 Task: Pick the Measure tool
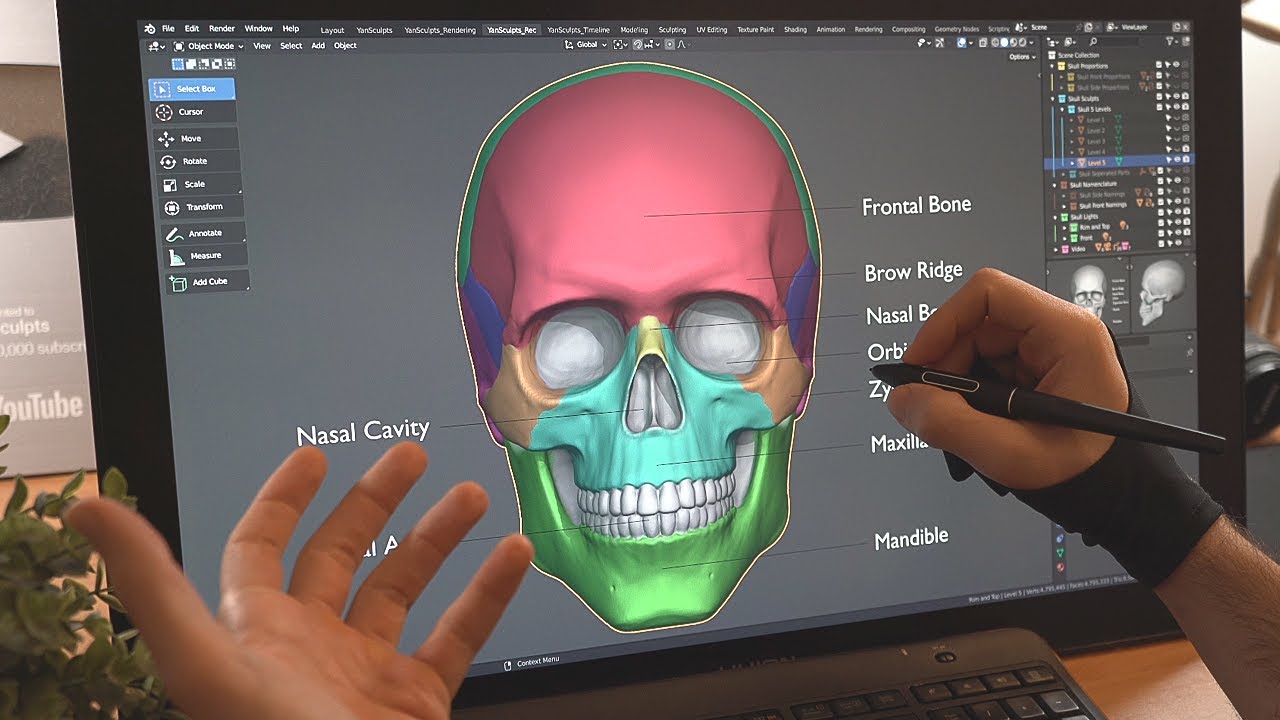[x=204, y=256]
